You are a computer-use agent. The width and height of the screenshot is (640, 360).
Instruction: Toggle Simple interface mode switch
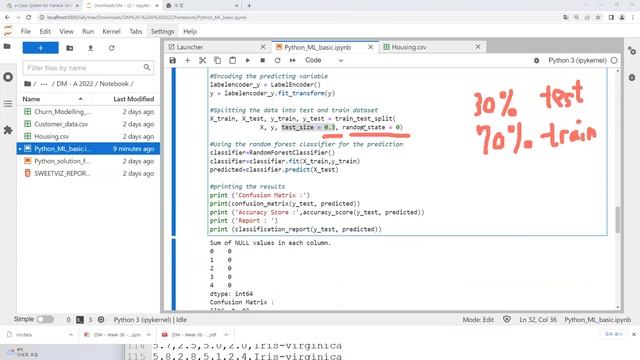[45, 320]
